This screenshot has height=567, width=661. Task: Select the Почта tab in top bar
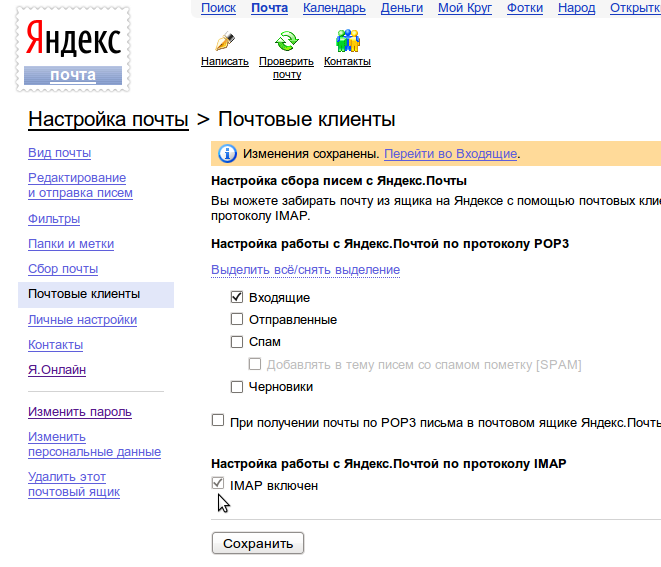(269, 8)
